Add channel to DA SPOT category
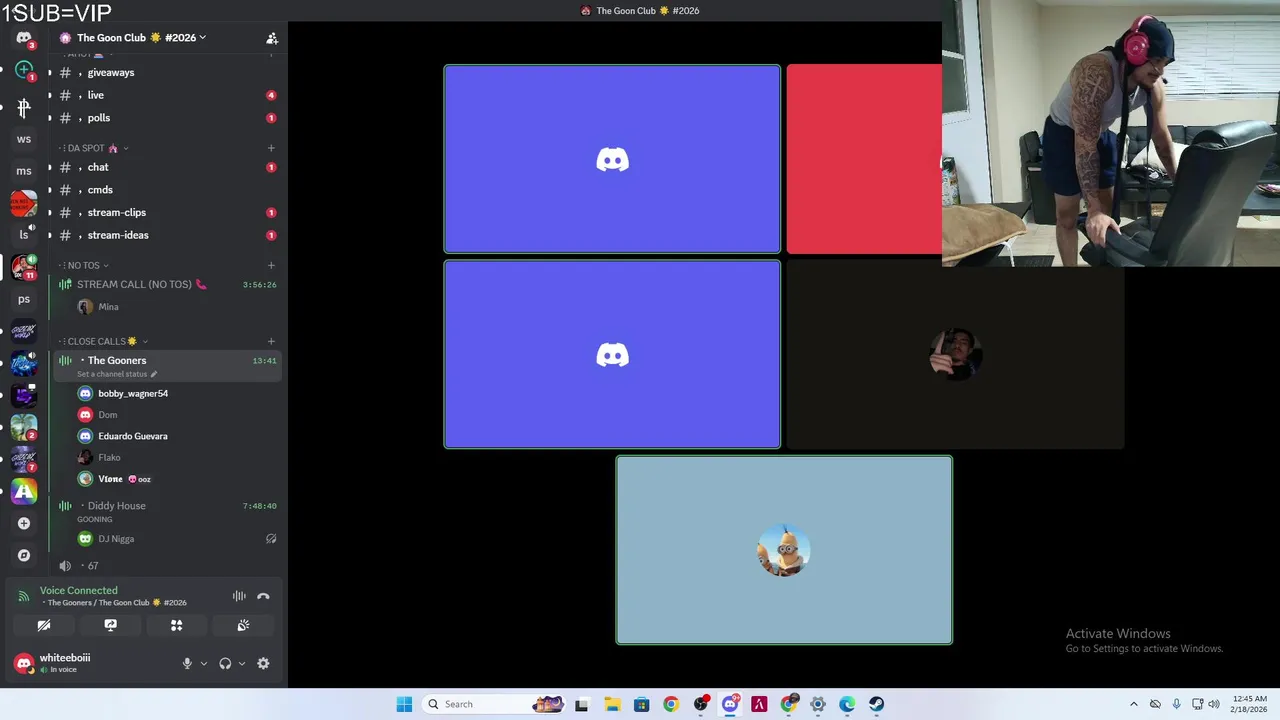 point(271,148)
